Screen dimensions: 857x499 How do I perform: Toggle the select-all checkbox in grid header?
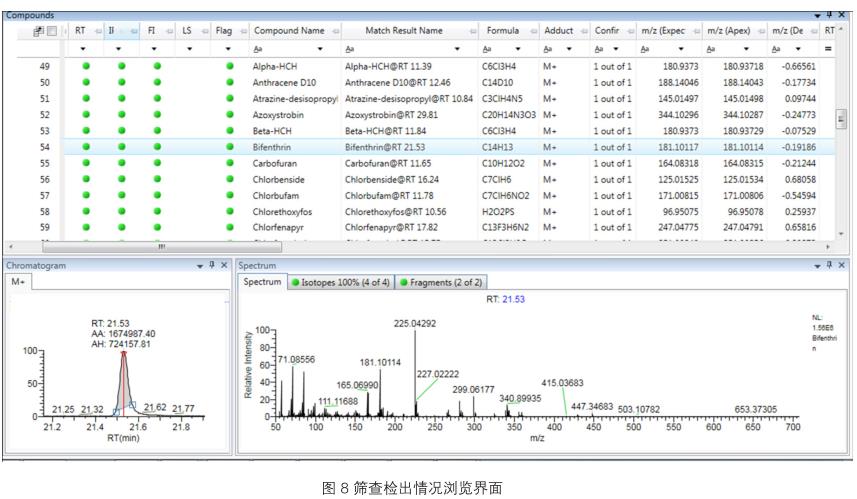pyautogui.click(x=51, y=31)
